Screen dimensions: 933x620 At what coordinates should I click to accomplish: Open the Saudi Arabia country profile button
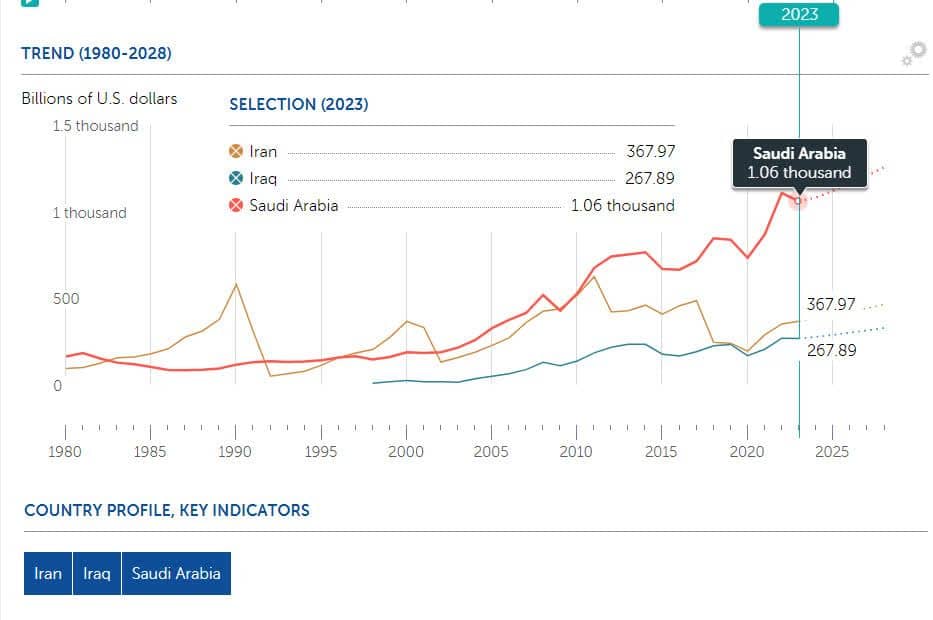176,573
